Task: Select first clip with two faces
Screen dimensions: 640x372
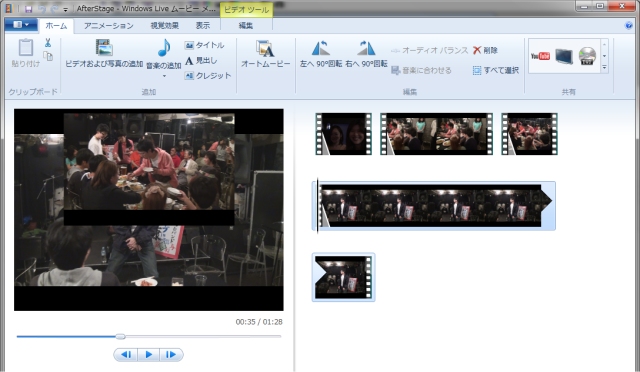Action: point(344,134)
